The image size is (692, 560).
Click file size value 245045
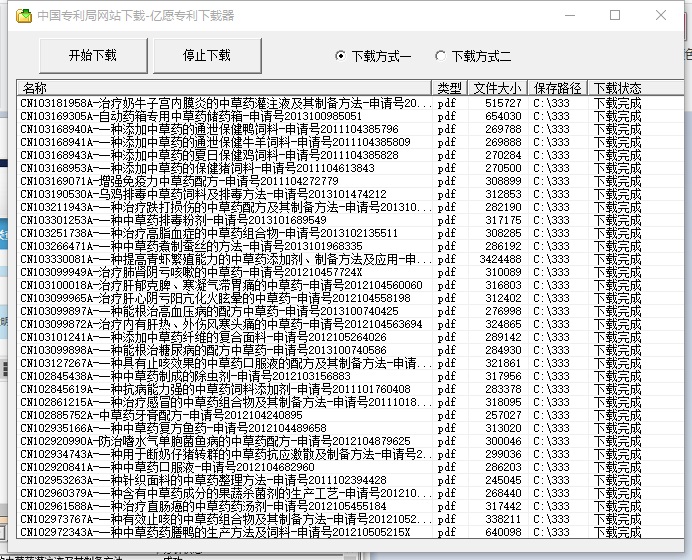[504, 480]
